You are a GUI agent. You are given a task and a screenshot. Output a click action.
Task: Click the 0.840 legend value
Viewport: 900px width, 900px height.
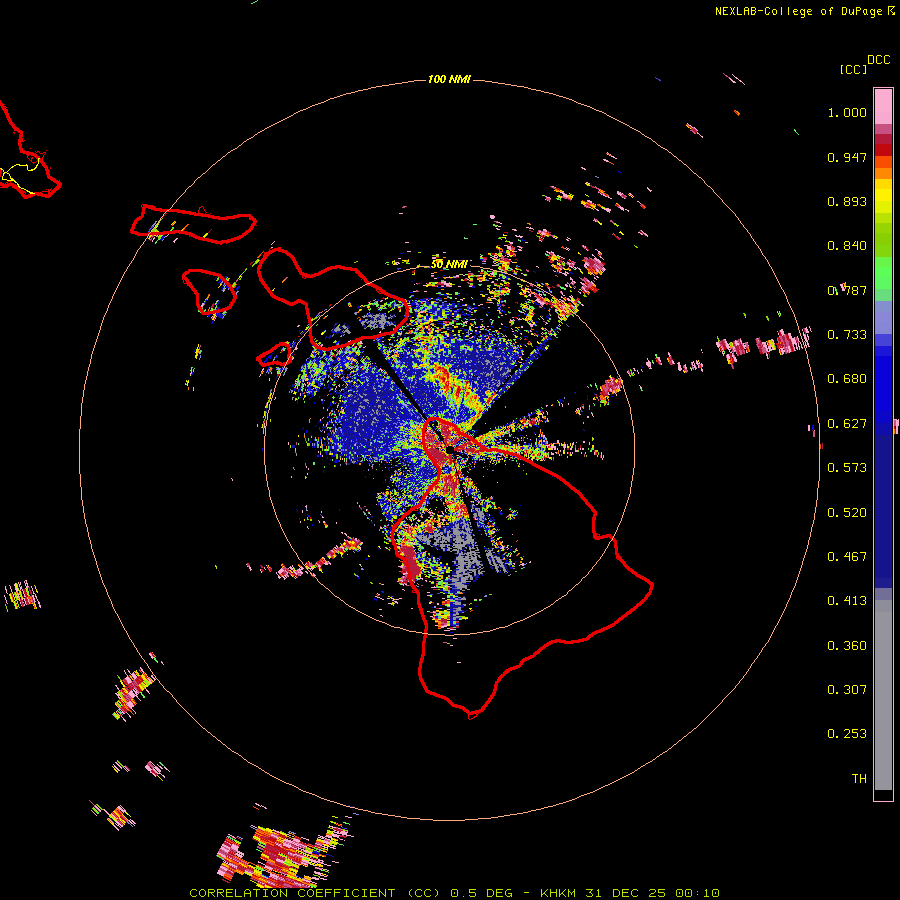(847, 246)
